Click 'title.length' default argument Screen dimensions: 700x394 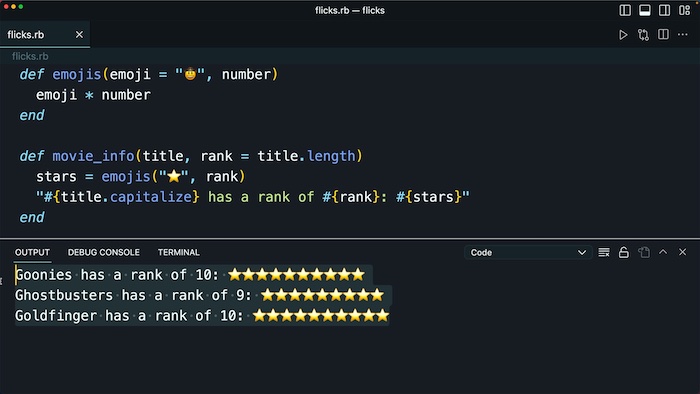(306, 156)
